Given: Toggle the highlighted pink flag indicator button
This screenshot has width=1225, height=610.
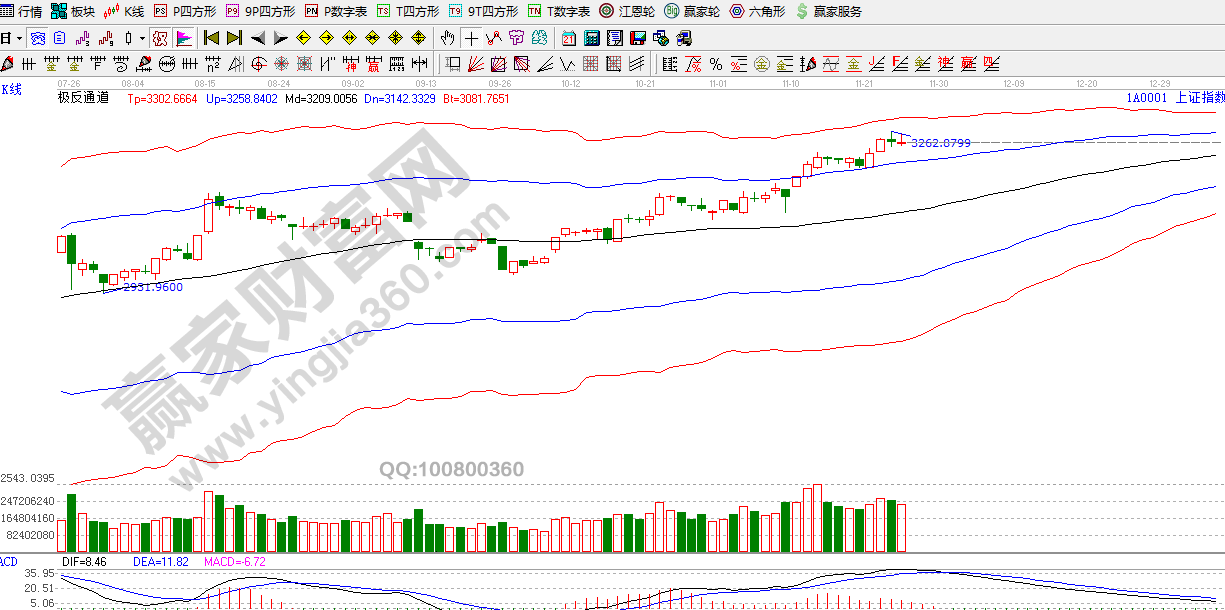Looking at the screenshot, I should [x=184, y=39].
